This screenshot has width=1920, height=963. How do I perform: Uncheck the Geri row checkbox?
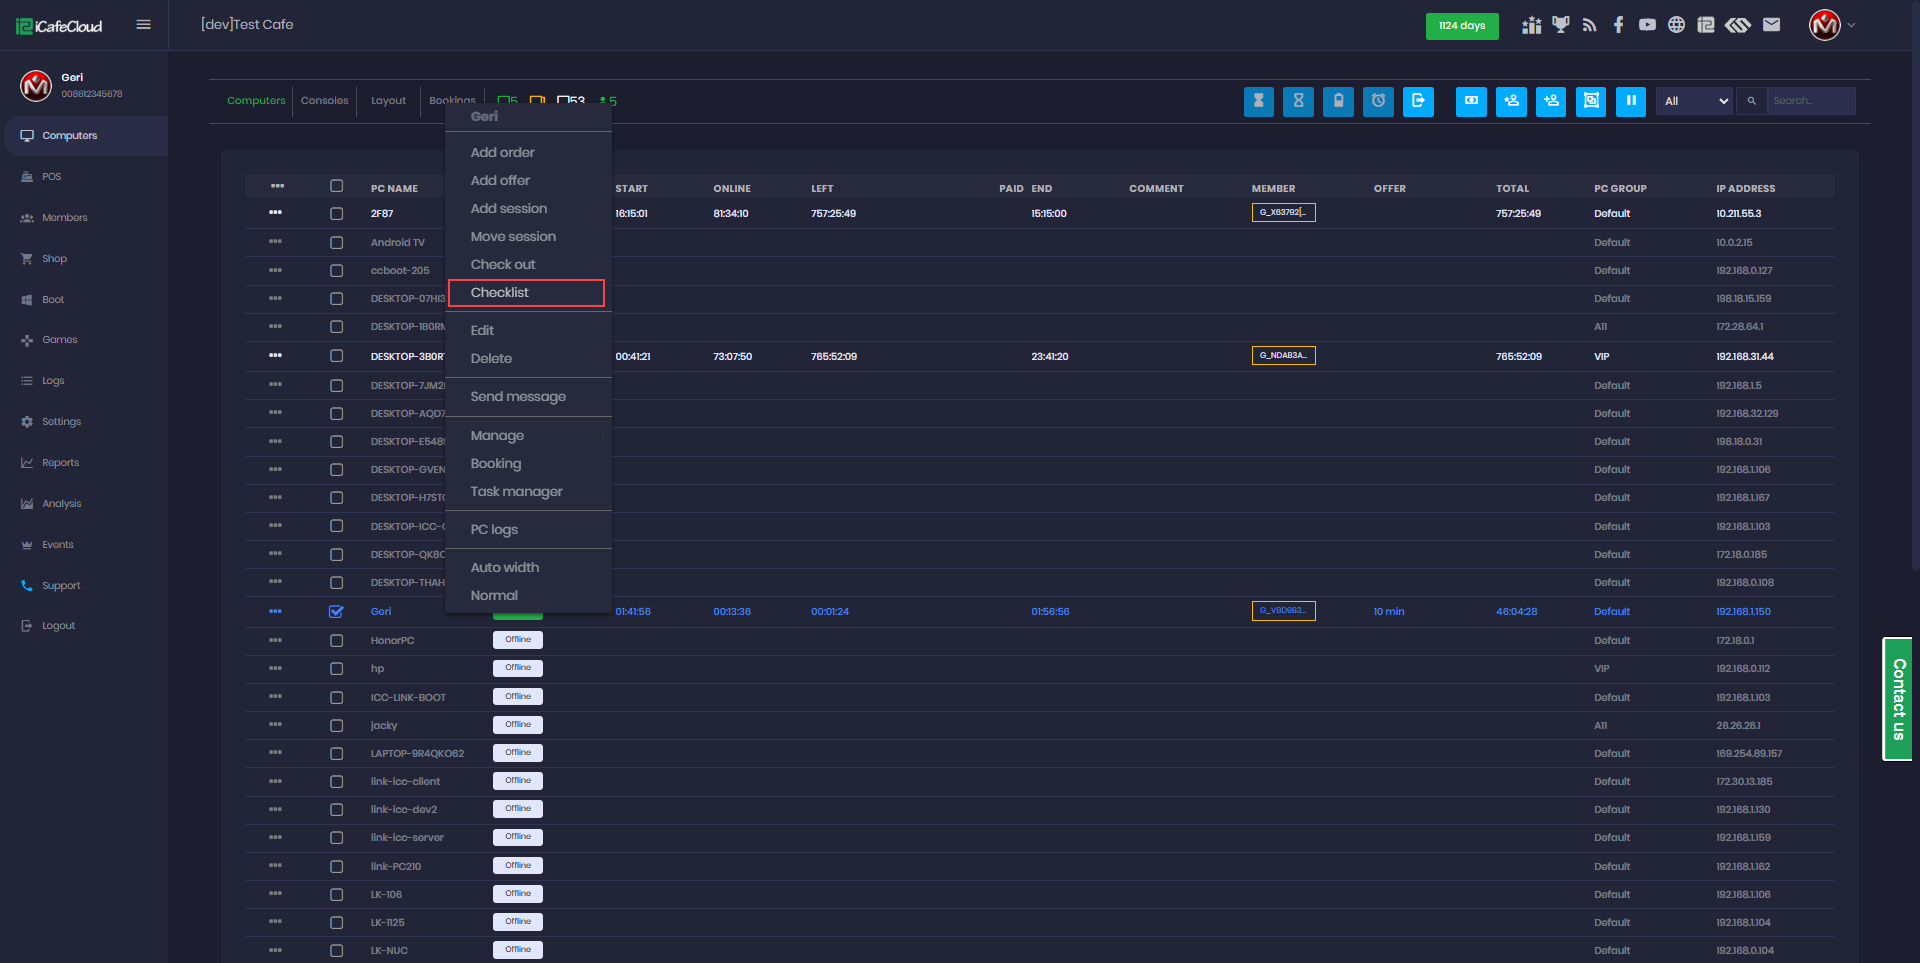click(336, 612)
